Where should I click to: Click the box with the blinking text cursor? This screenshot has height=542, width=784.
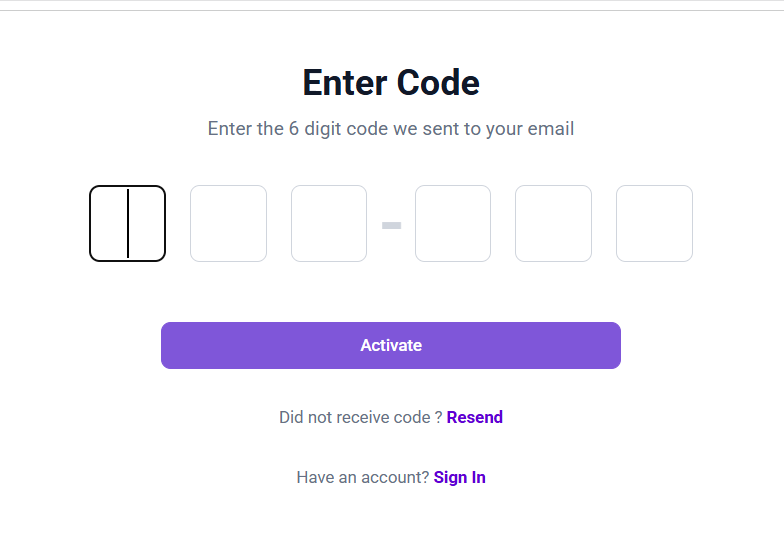coord(127,224)
